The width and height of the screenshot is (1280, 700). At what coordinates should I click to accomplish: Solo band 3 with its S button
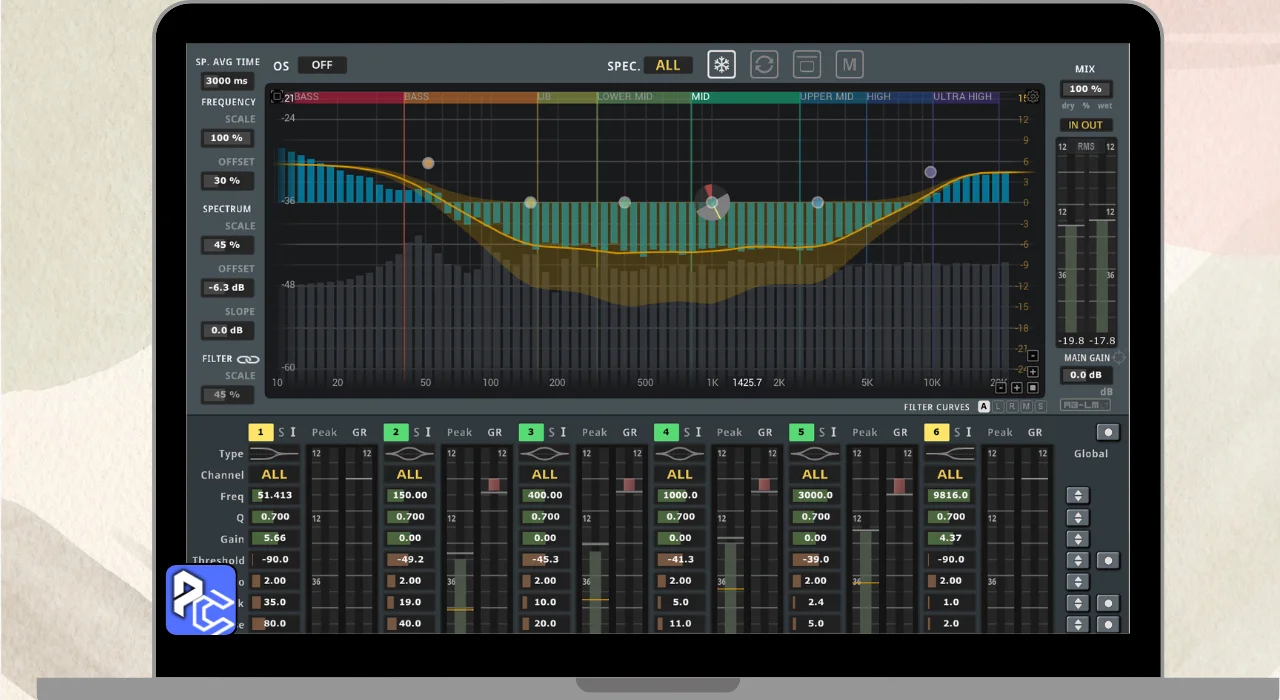click(551, 432)
